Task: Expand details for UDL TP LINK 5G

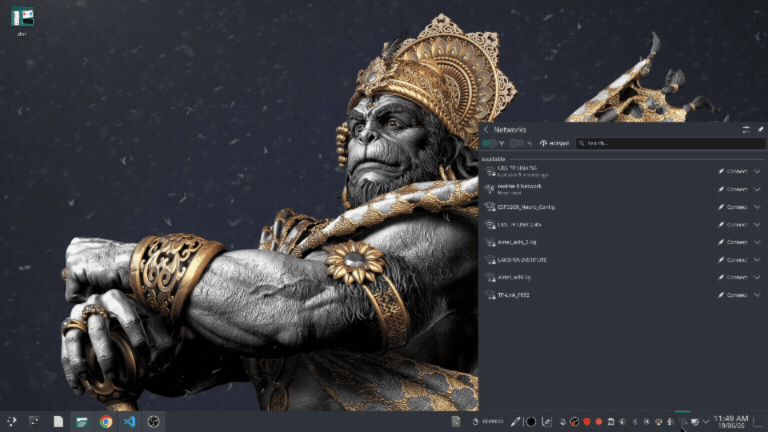Action: click(x=757, y=171)
